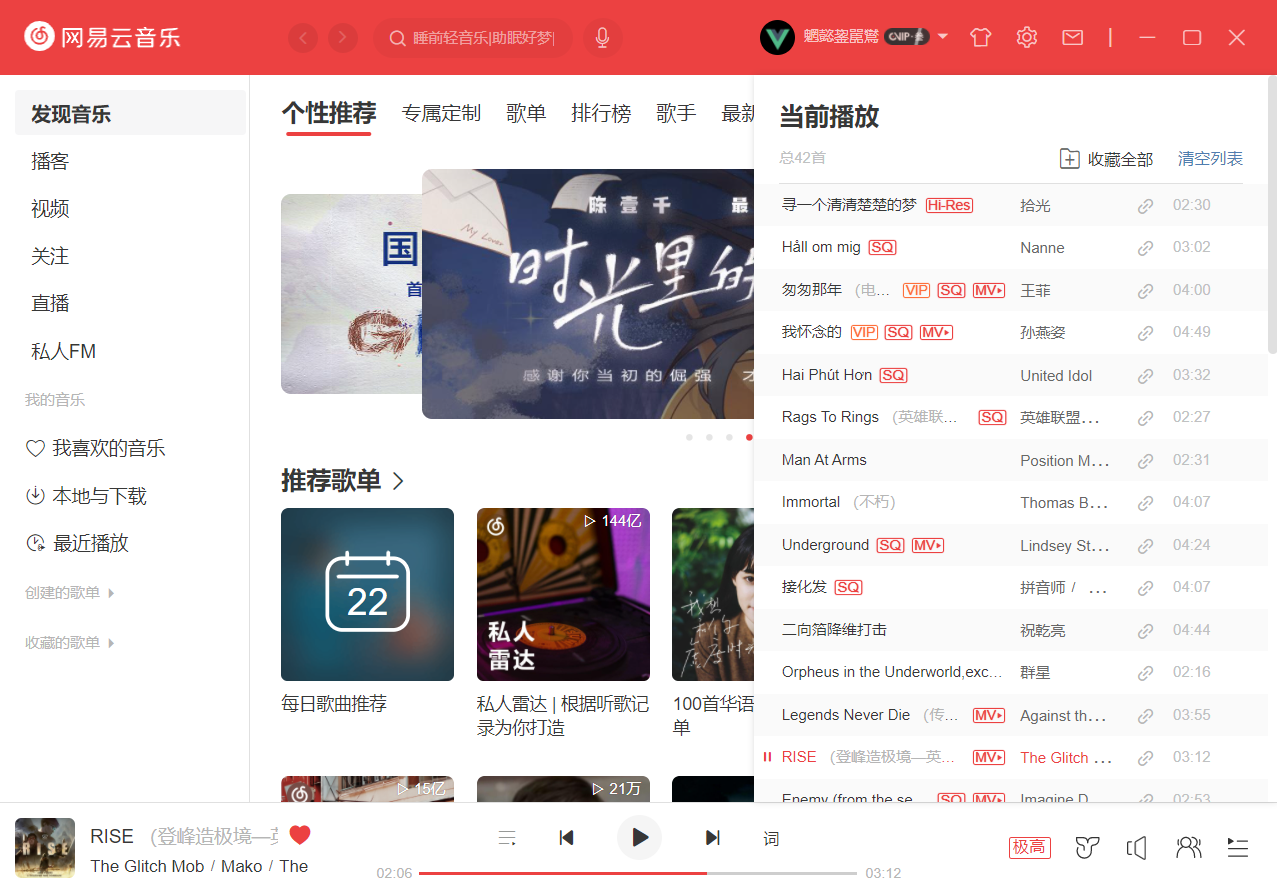Click the MV badge on 匆匆那年
This screenshot has height=892, width=1277.
[x=988, y=290]
